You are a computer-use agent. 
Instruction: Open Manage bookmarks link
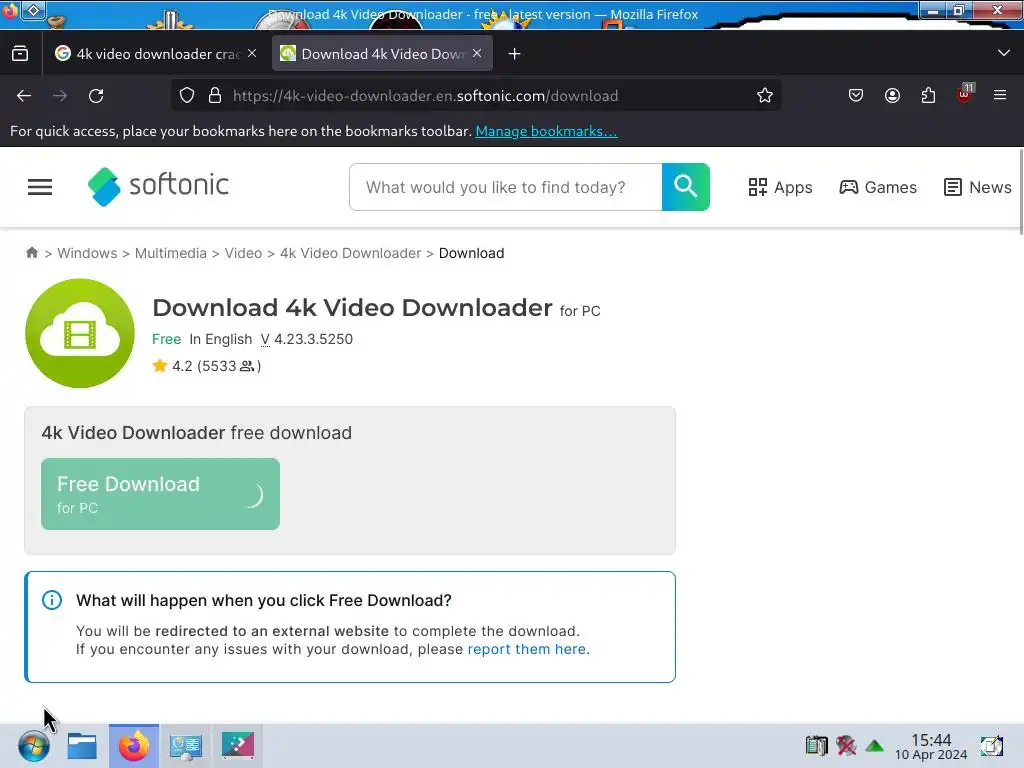click(x=546, y=131)
